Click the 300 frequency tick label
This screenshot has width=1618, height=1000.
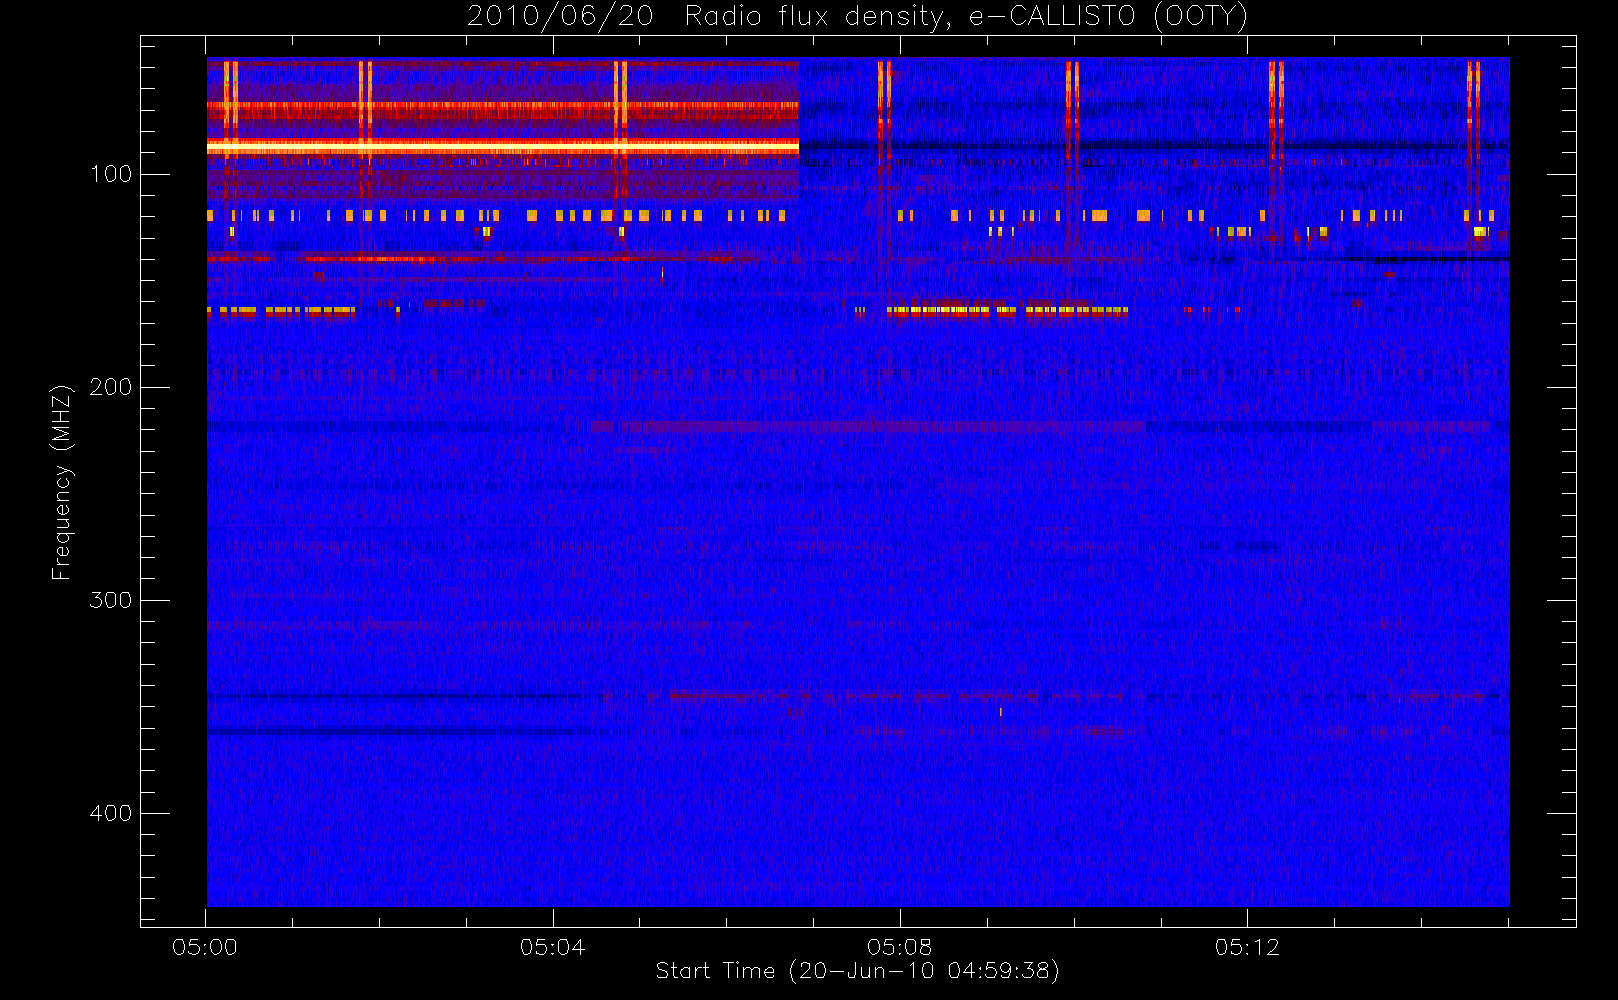(x=110, y=600)
